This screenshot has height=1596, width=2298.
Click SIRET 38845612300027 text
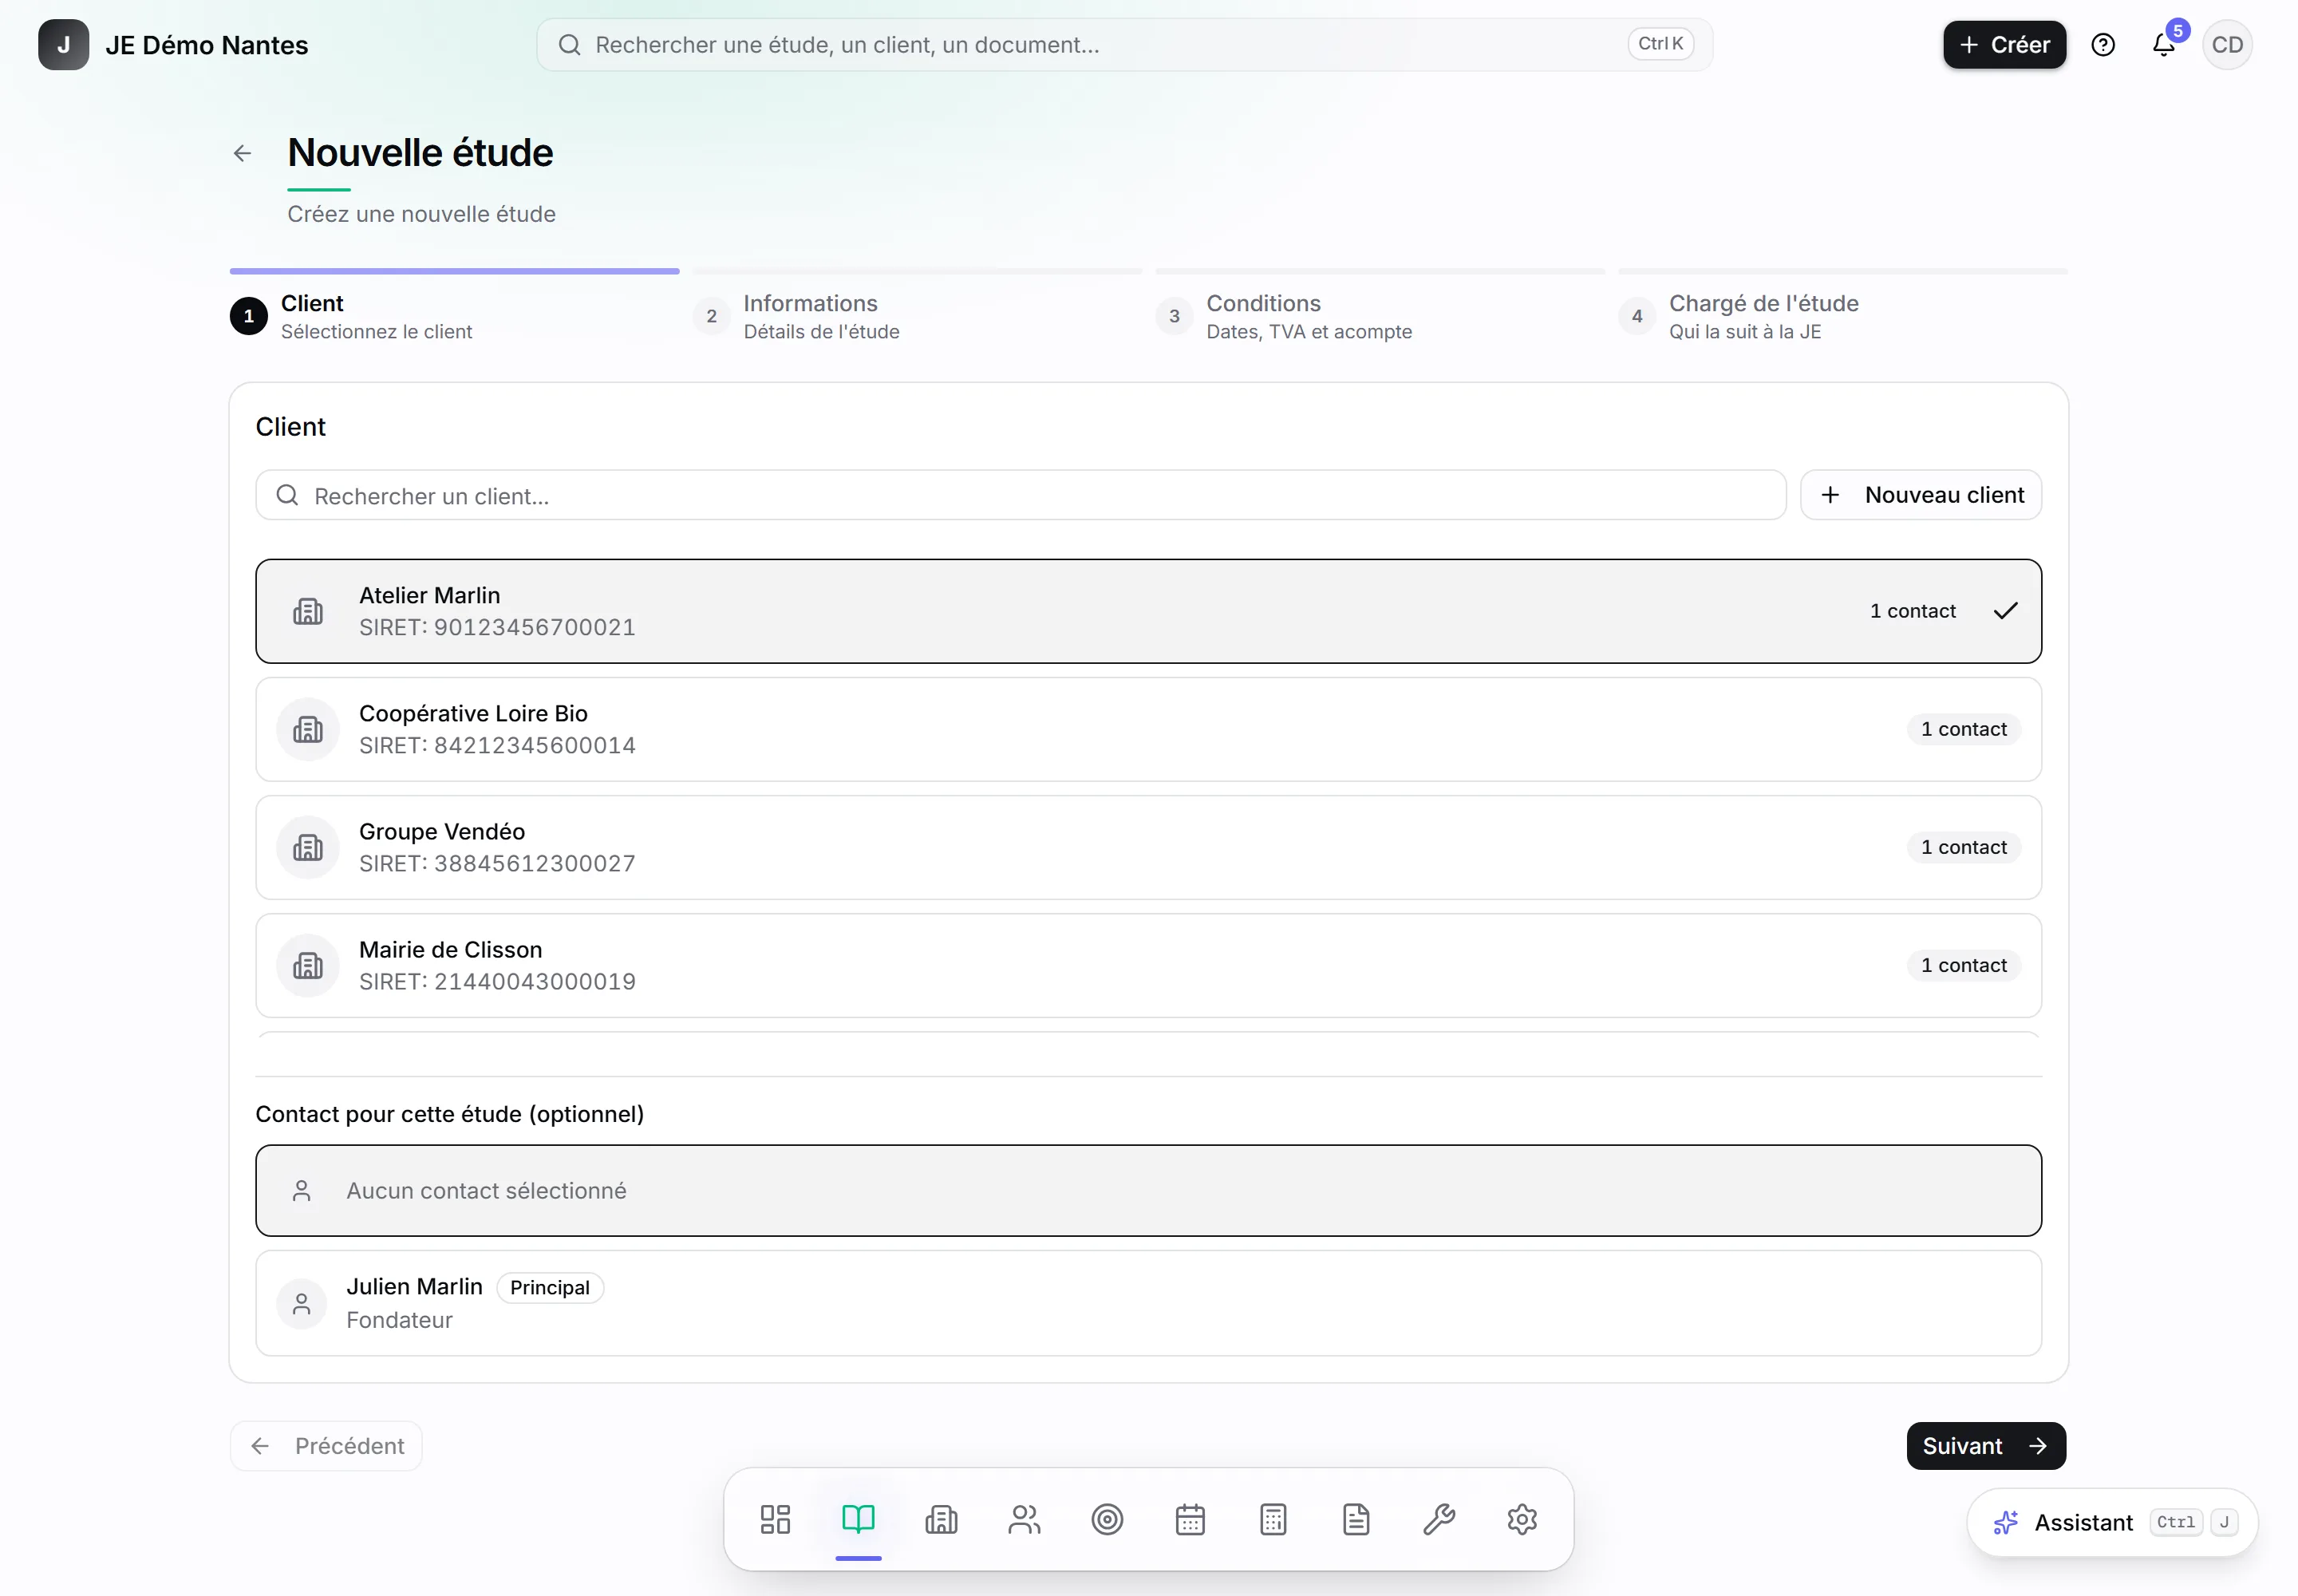(x=497, y=863)
